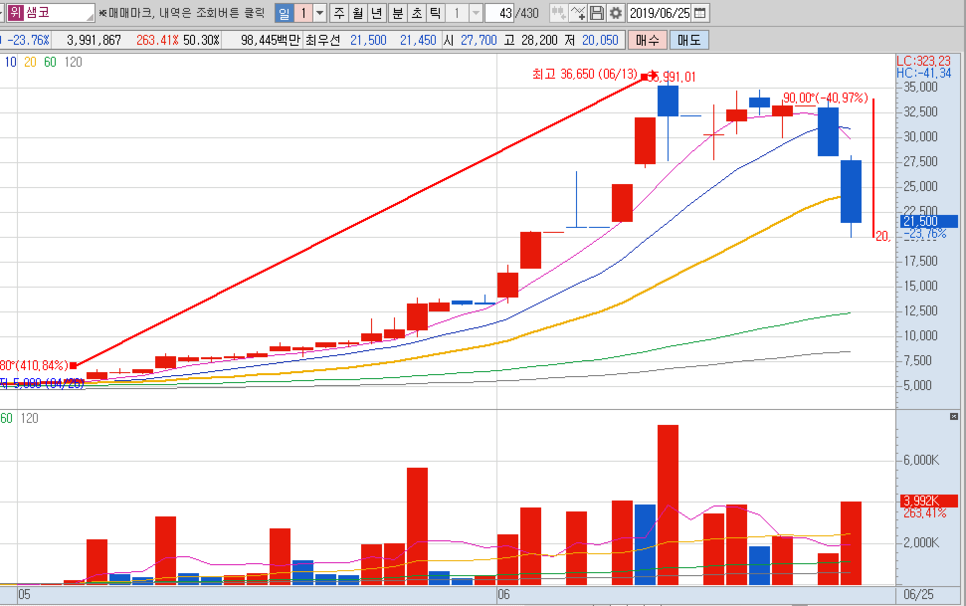Click the 최우선 best quote label
This screenshot has height=606, width=966.
coord(323,40)
